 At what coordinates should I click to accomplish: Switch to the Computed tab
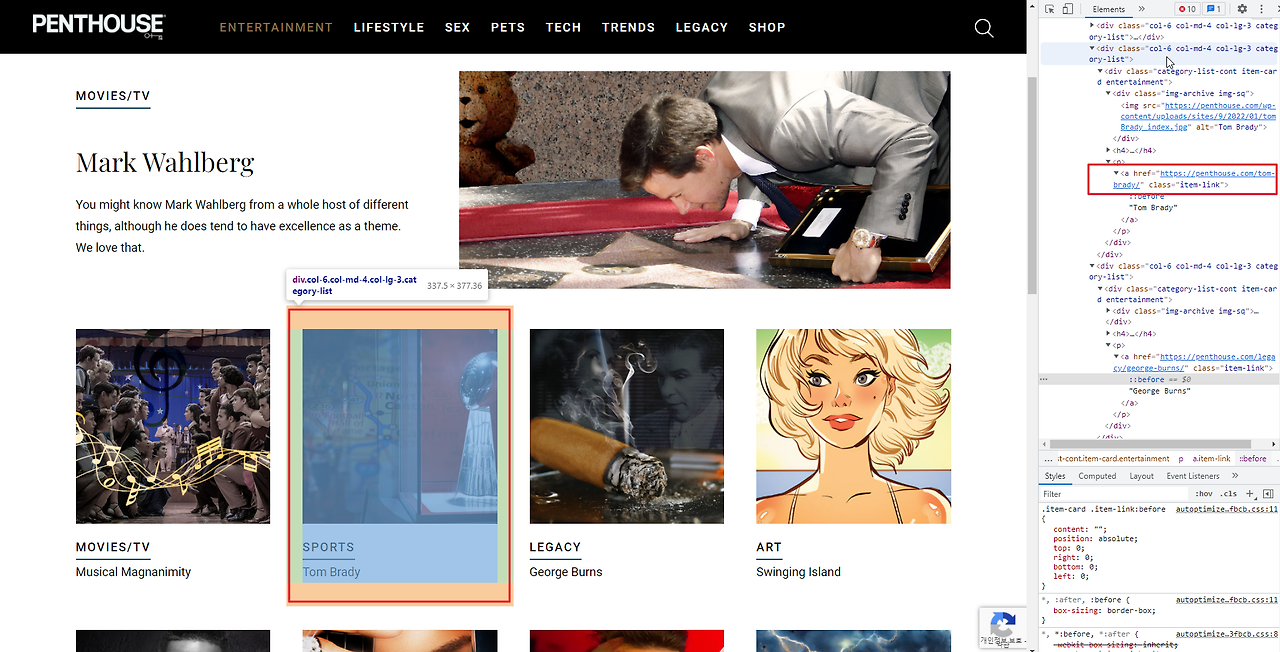(1097, 476)
